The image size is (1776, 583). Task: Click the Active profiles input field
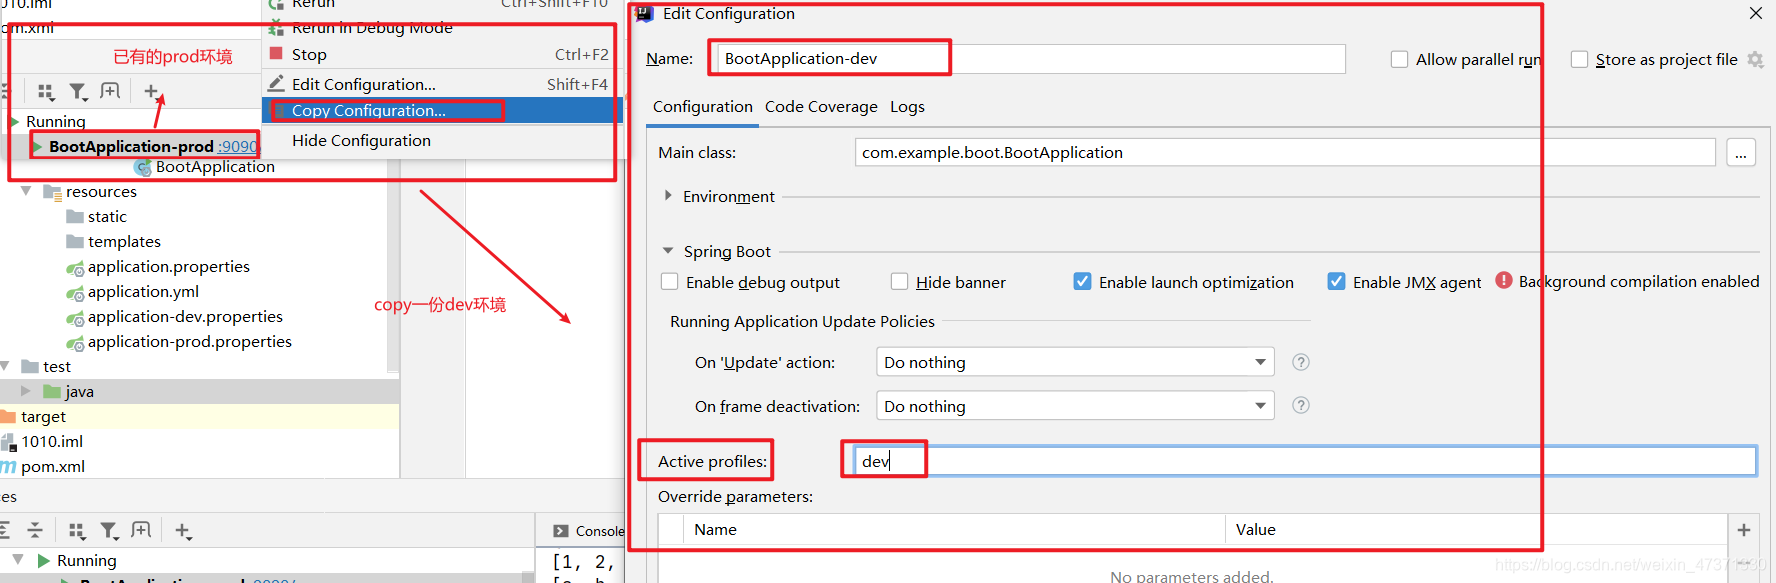point(1304,461)
